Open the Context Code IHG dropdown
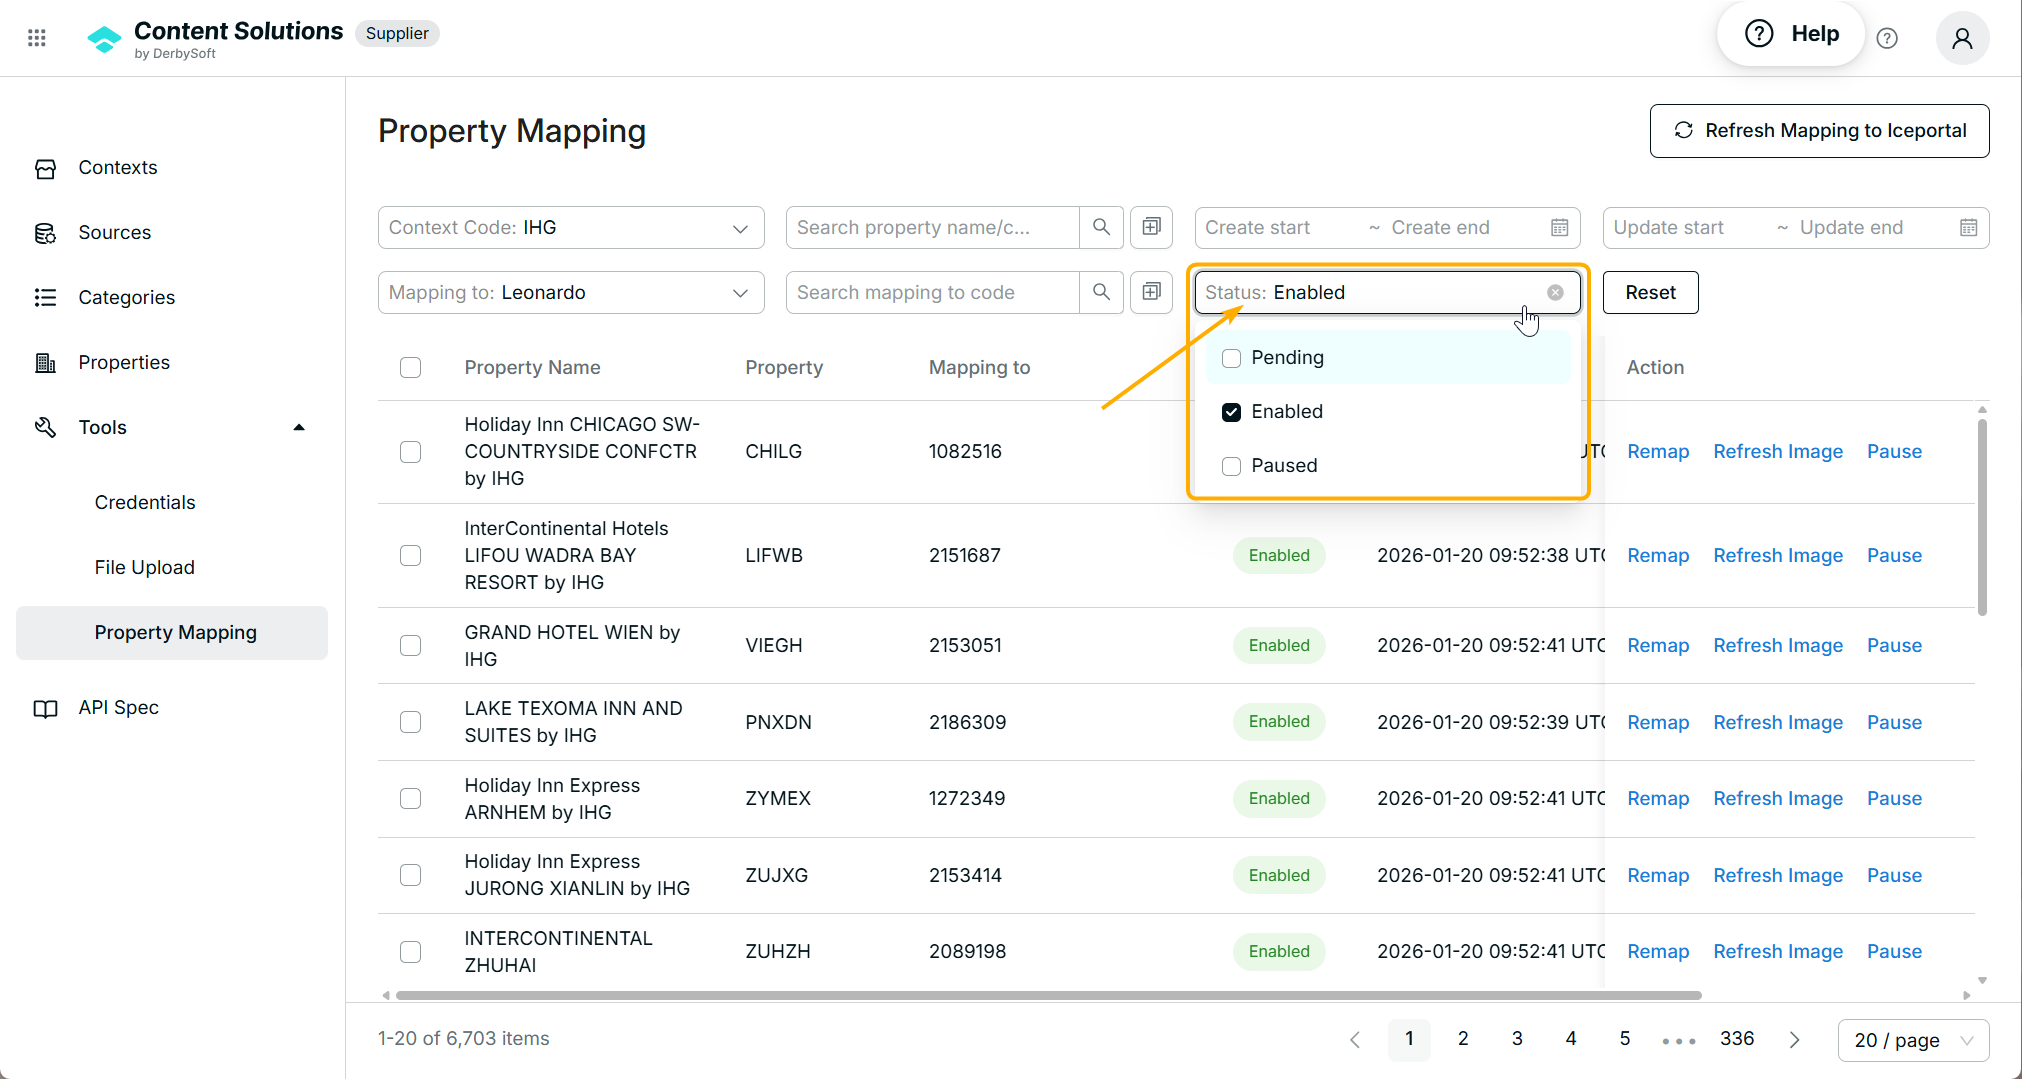Viewport: 2022px width, 1079px height. click(x=571, y=227)
